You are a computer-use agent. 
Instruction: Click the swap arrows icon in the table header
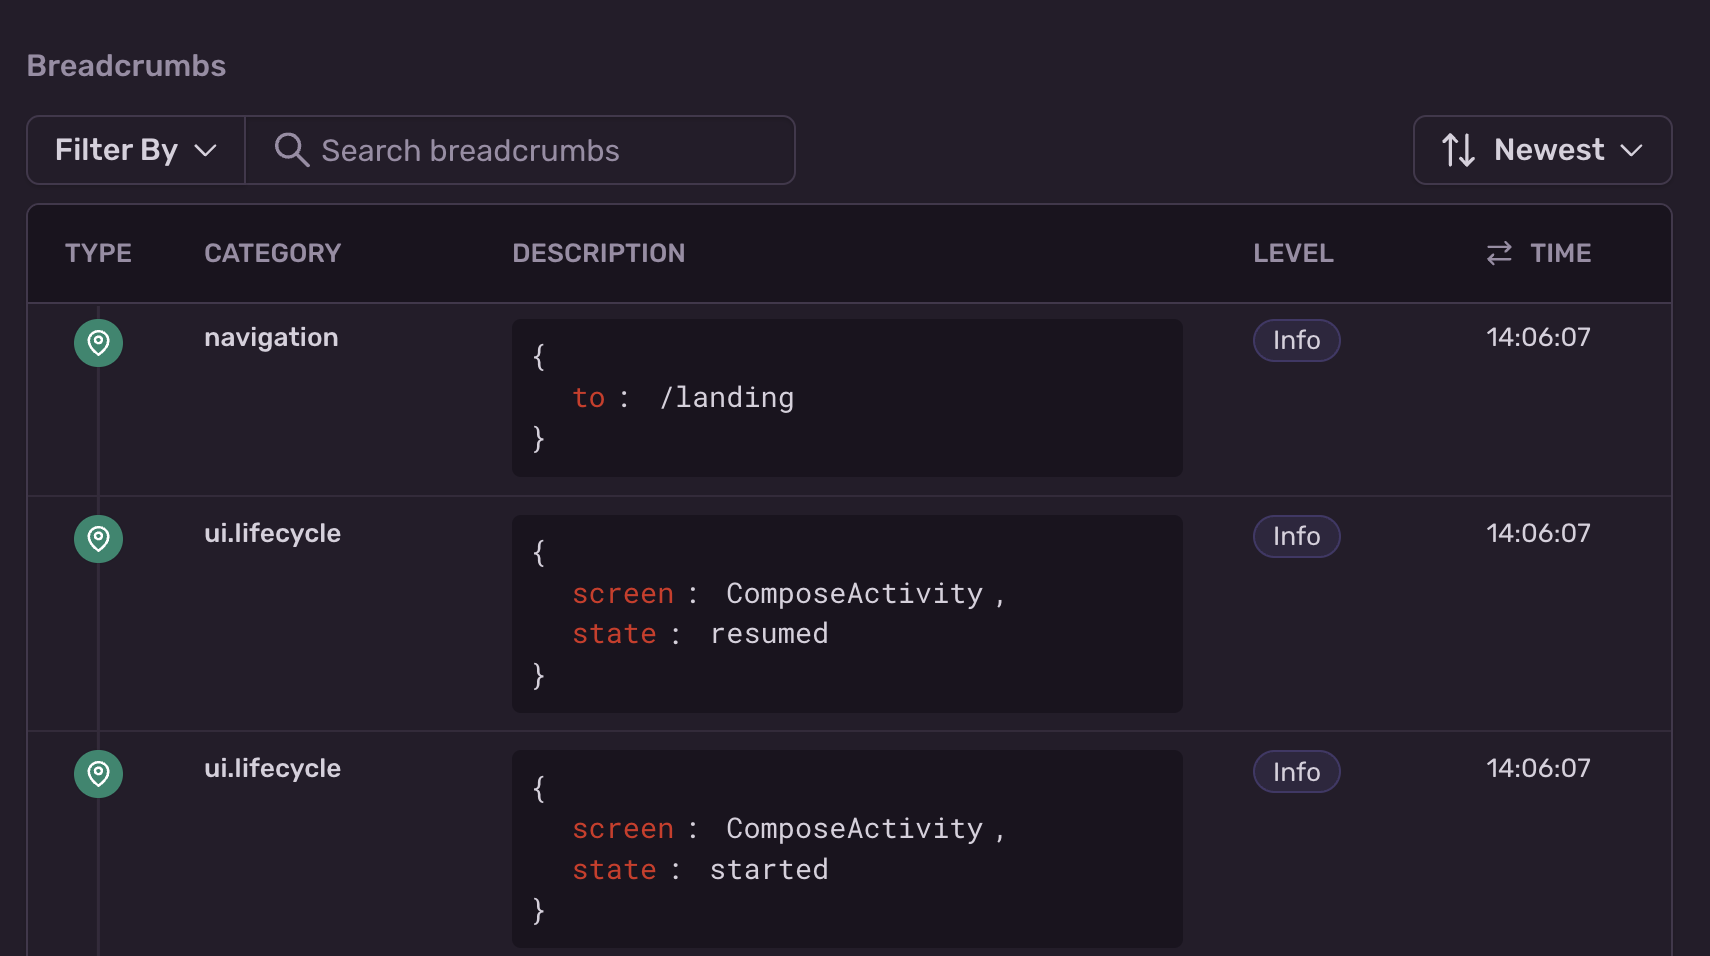tap(1496, 253)
